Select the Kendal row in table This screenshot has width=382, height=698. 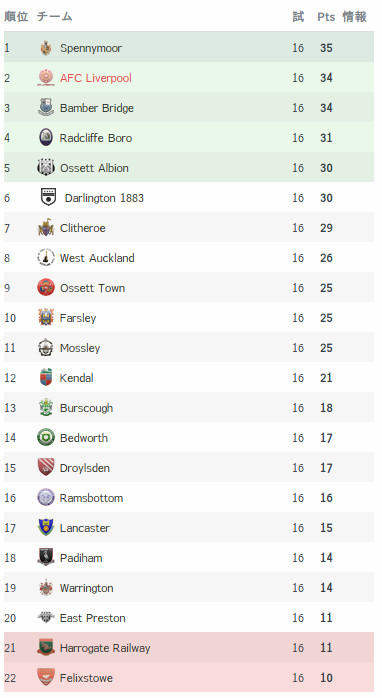[x=189, y=377]
